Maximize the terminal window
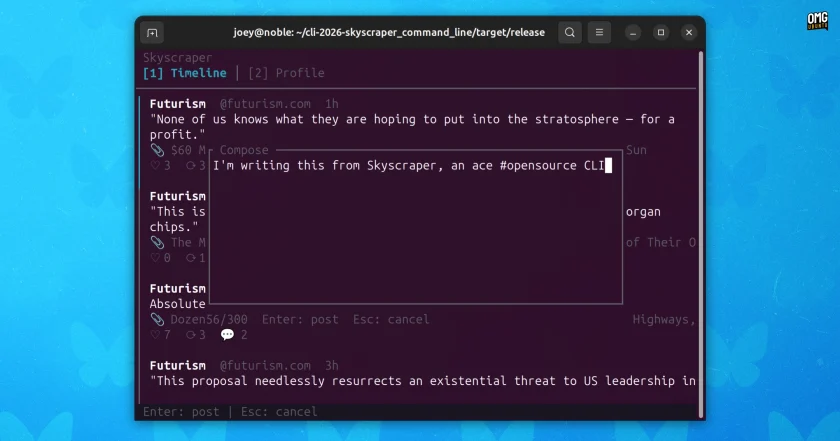This screenshot has height=441, width=840. click(661, 33)
